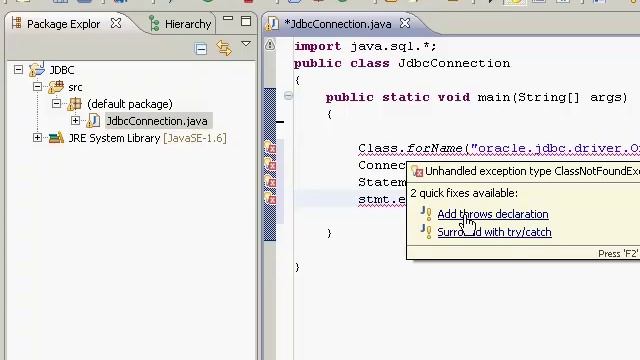Click Add throws declaration quick fix icon
Screen dimensions: 640x360
(426, 214)
